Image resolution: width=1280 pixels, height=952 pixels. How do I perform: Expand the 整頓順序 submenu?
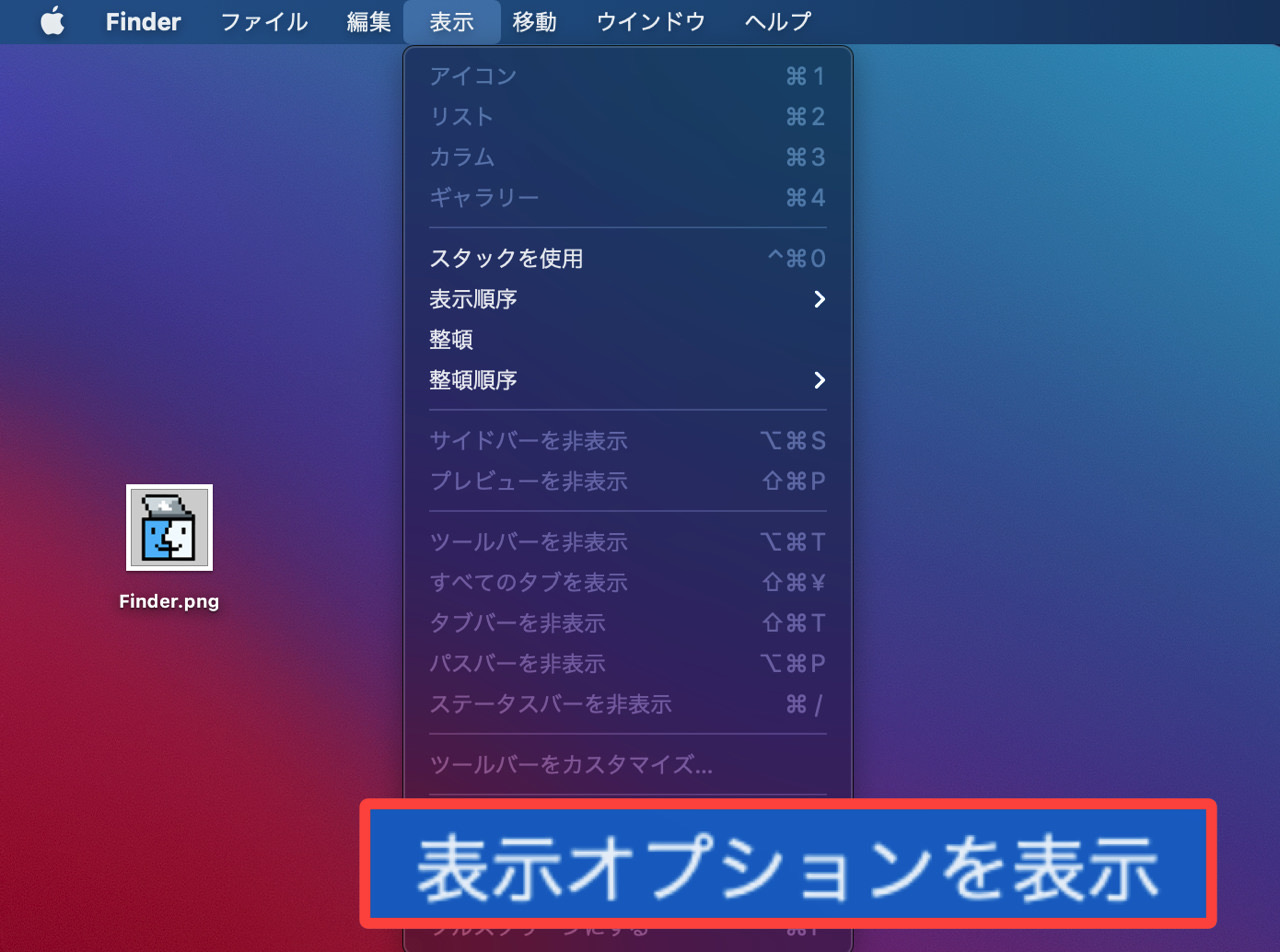(628, 380)
